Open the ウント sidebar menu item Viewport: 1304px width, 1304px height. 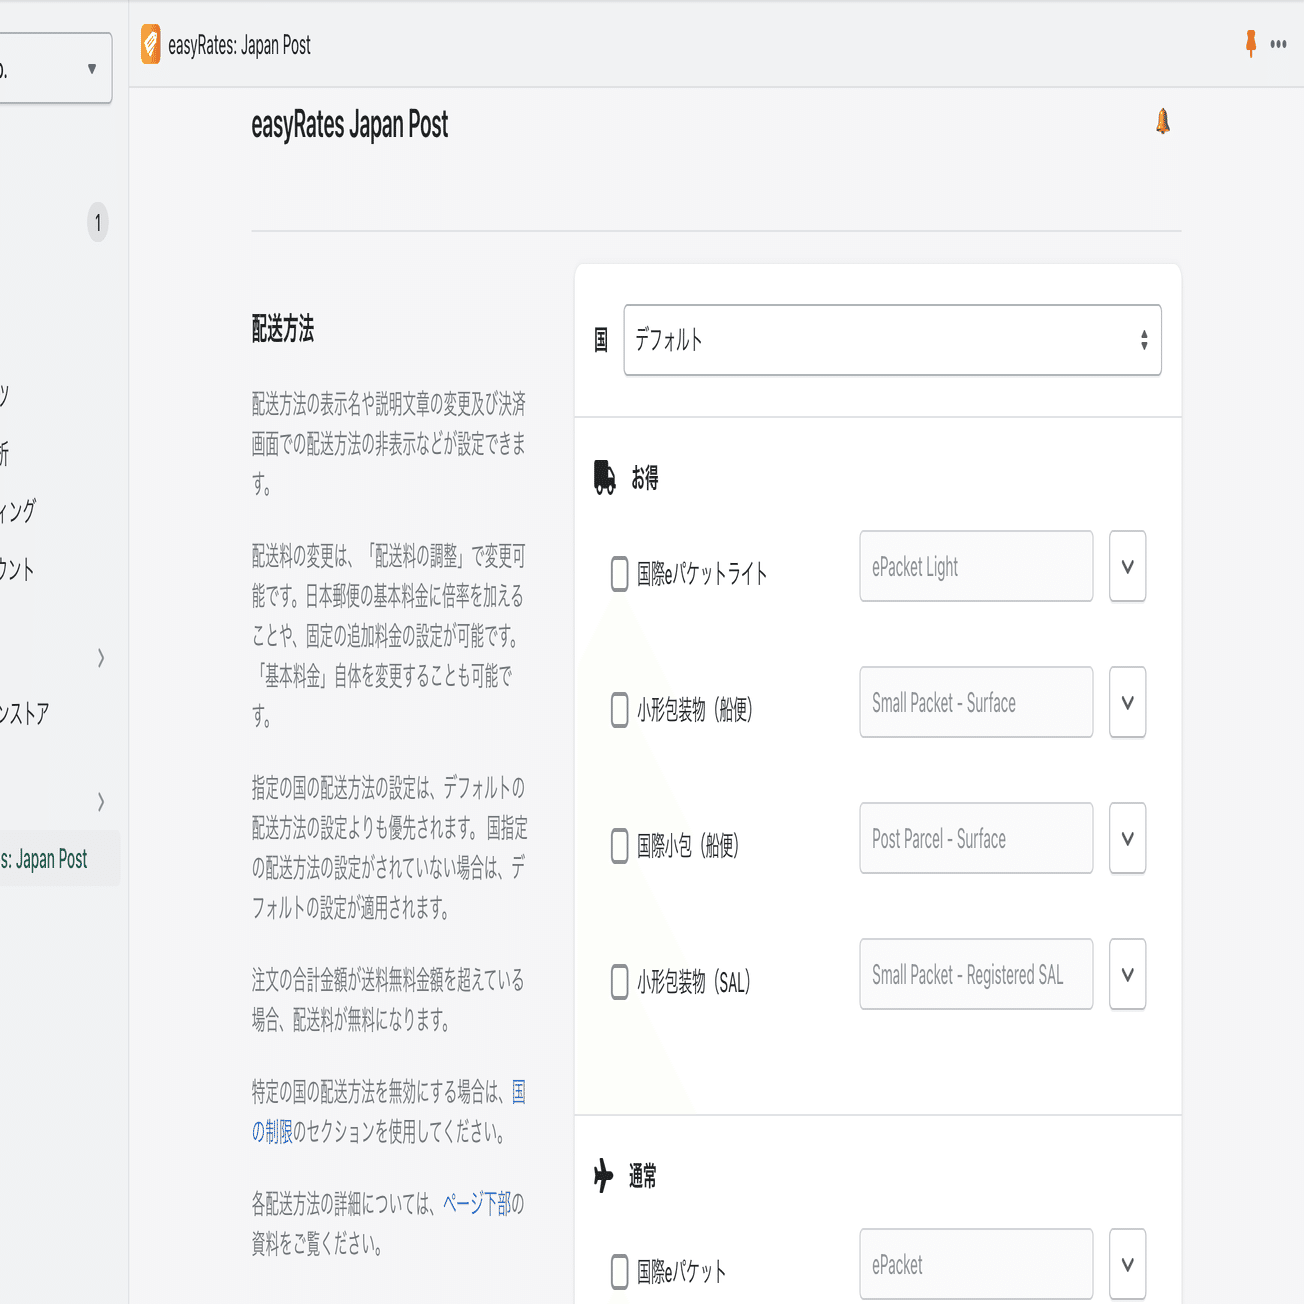point(17,570)
